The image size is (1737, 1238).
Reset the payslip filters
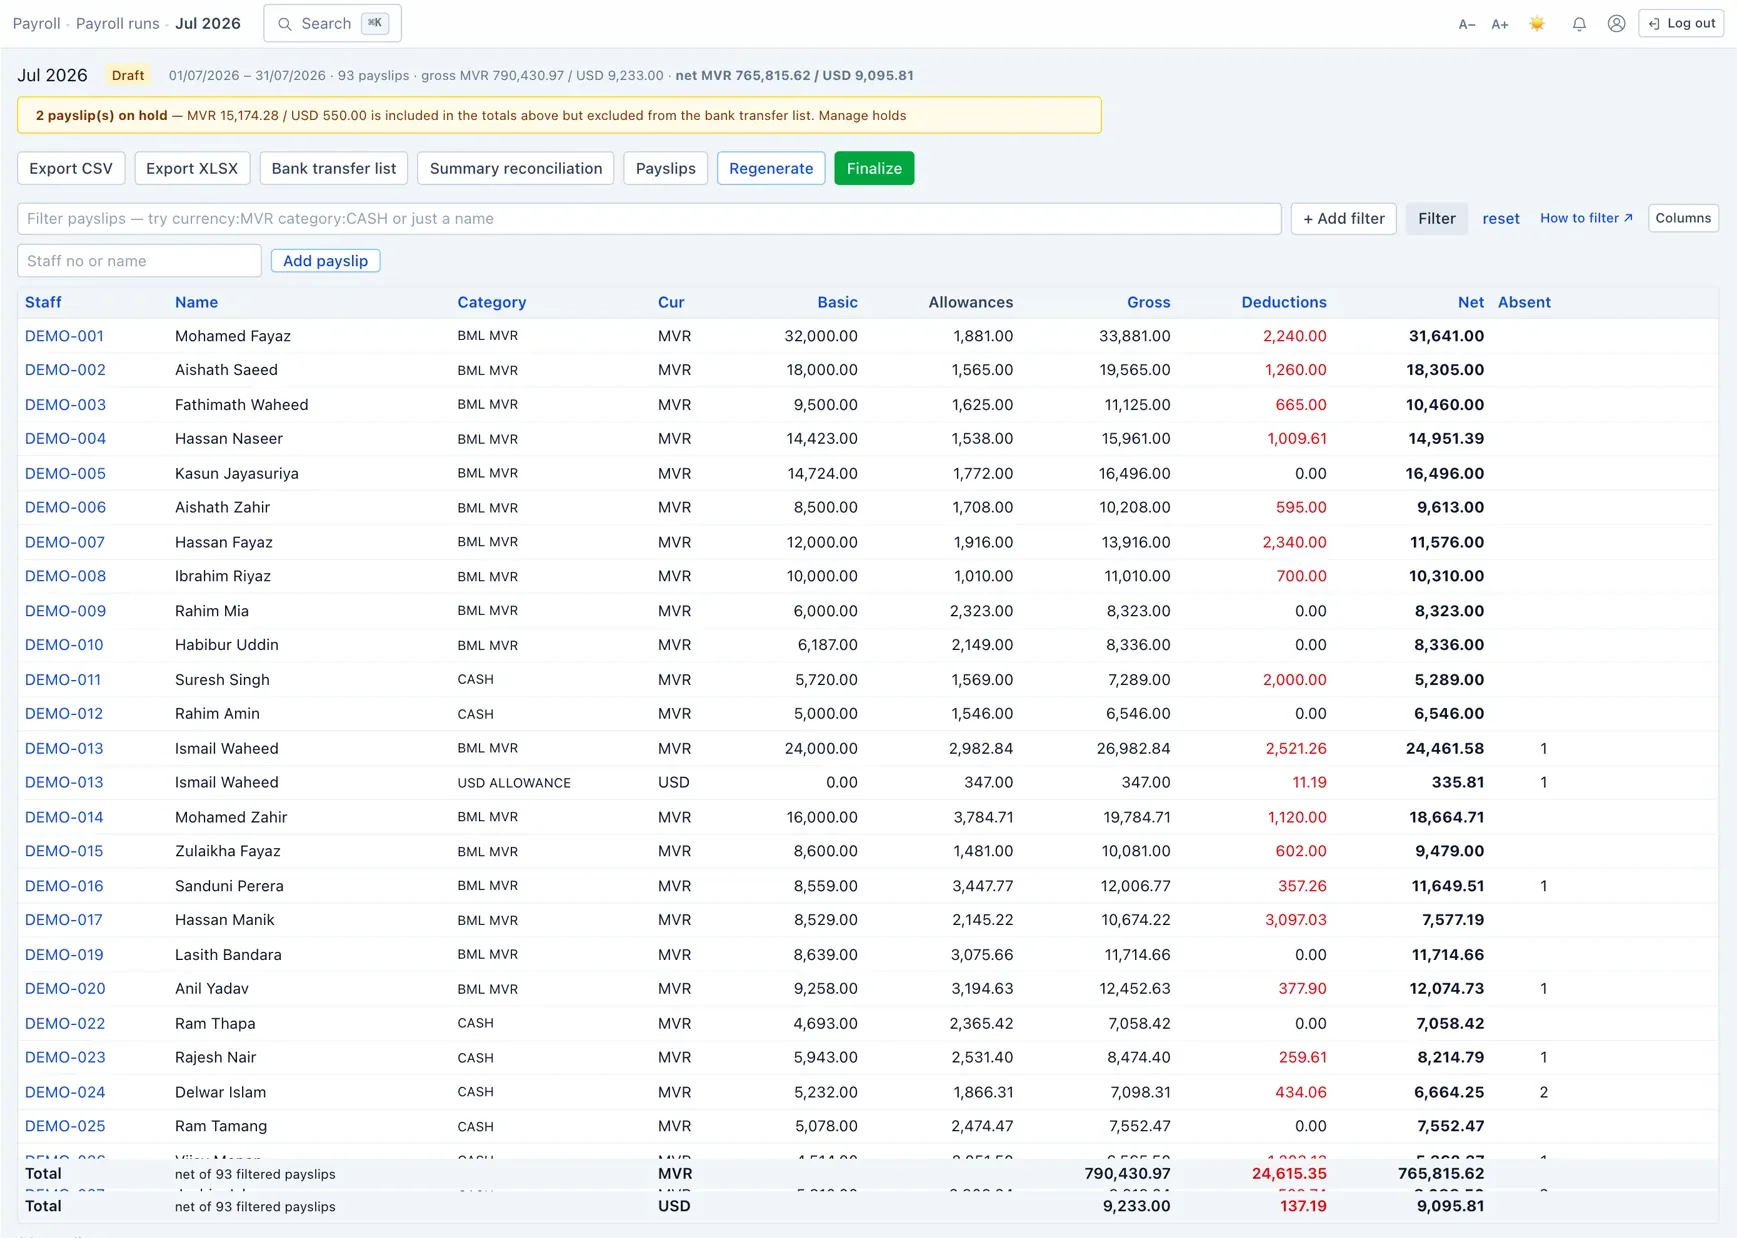(x=1501, y=218)
